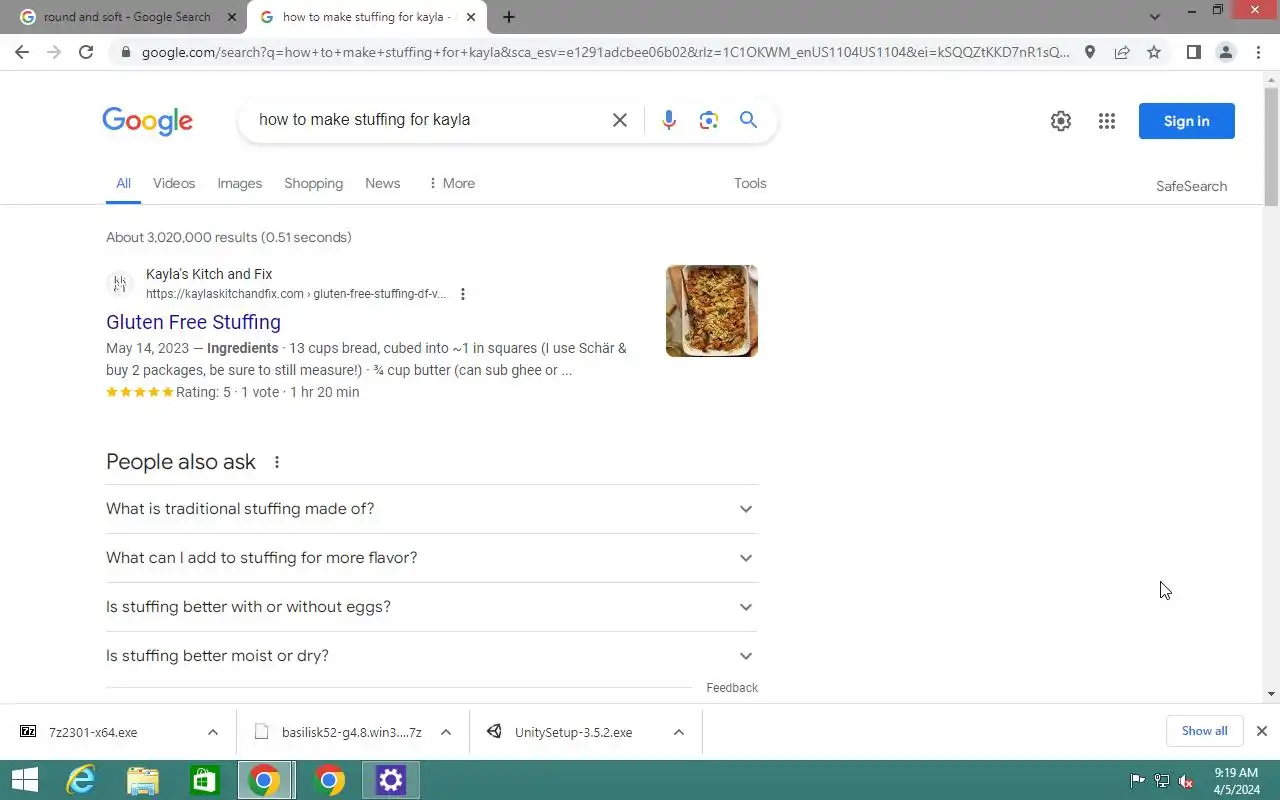
Task: Open the three-dot menu beside Kayla's Kitch result
Action: click(x=462, y=294)
